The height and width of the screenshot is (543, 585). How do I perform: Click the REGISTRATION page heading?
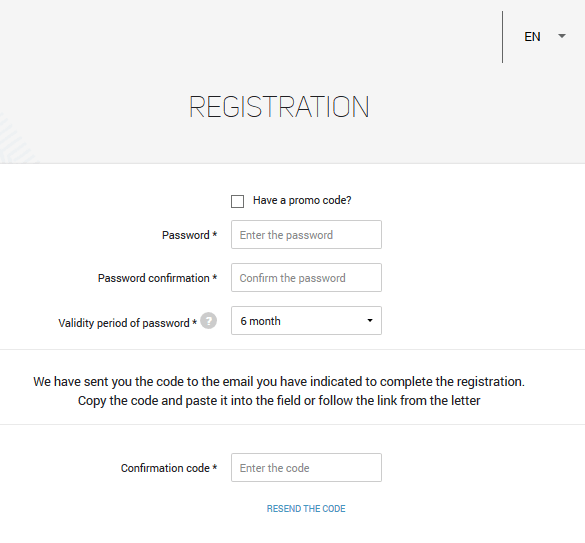[x=279, y=107]
